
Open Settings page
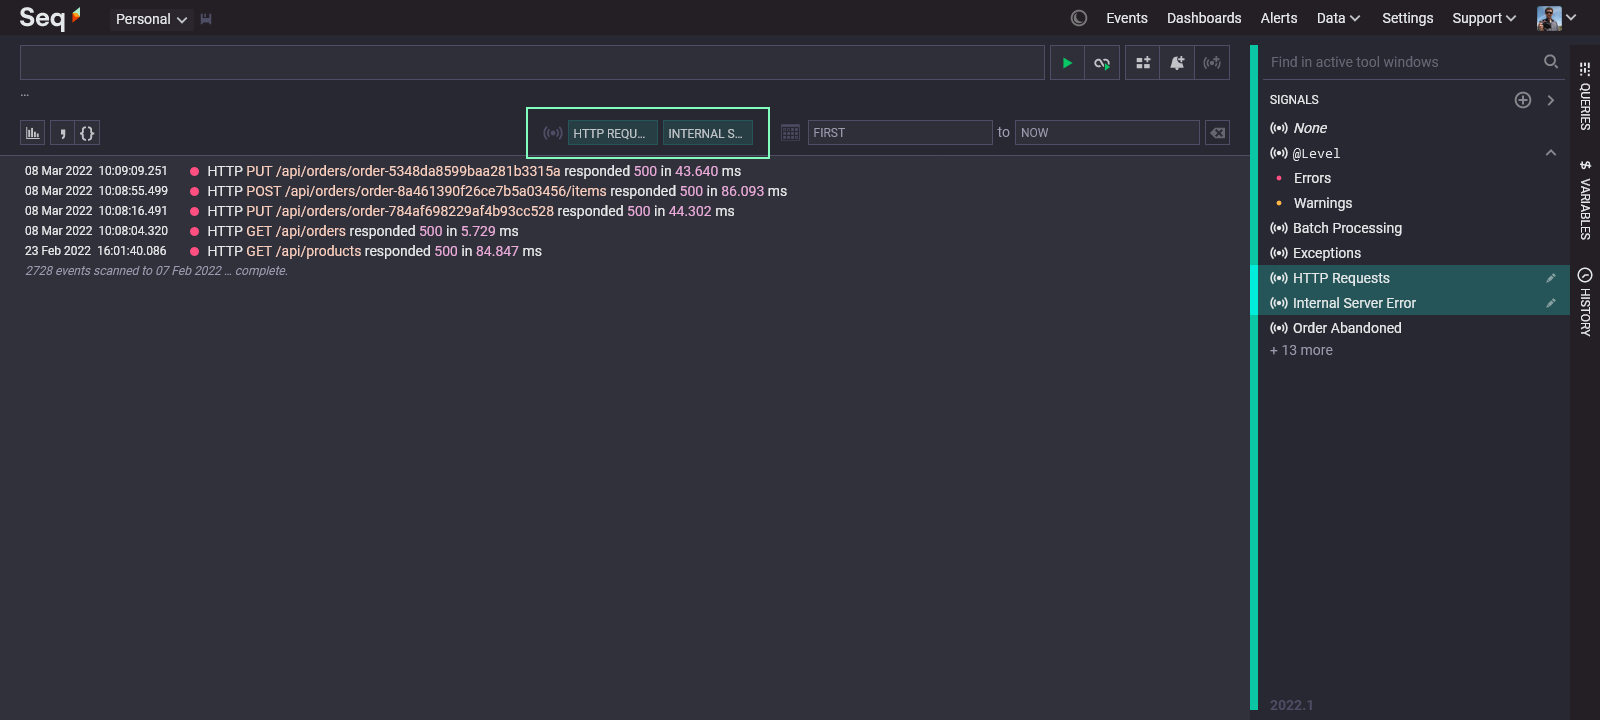click(1407, 18)
